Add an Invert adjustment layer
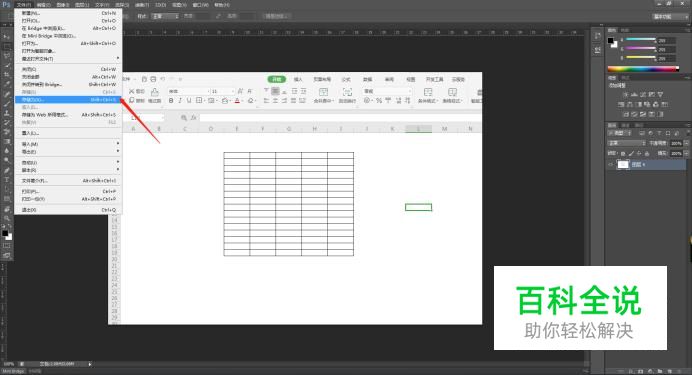Viewport: 692px width, 375px height. (x=625, y=114)
